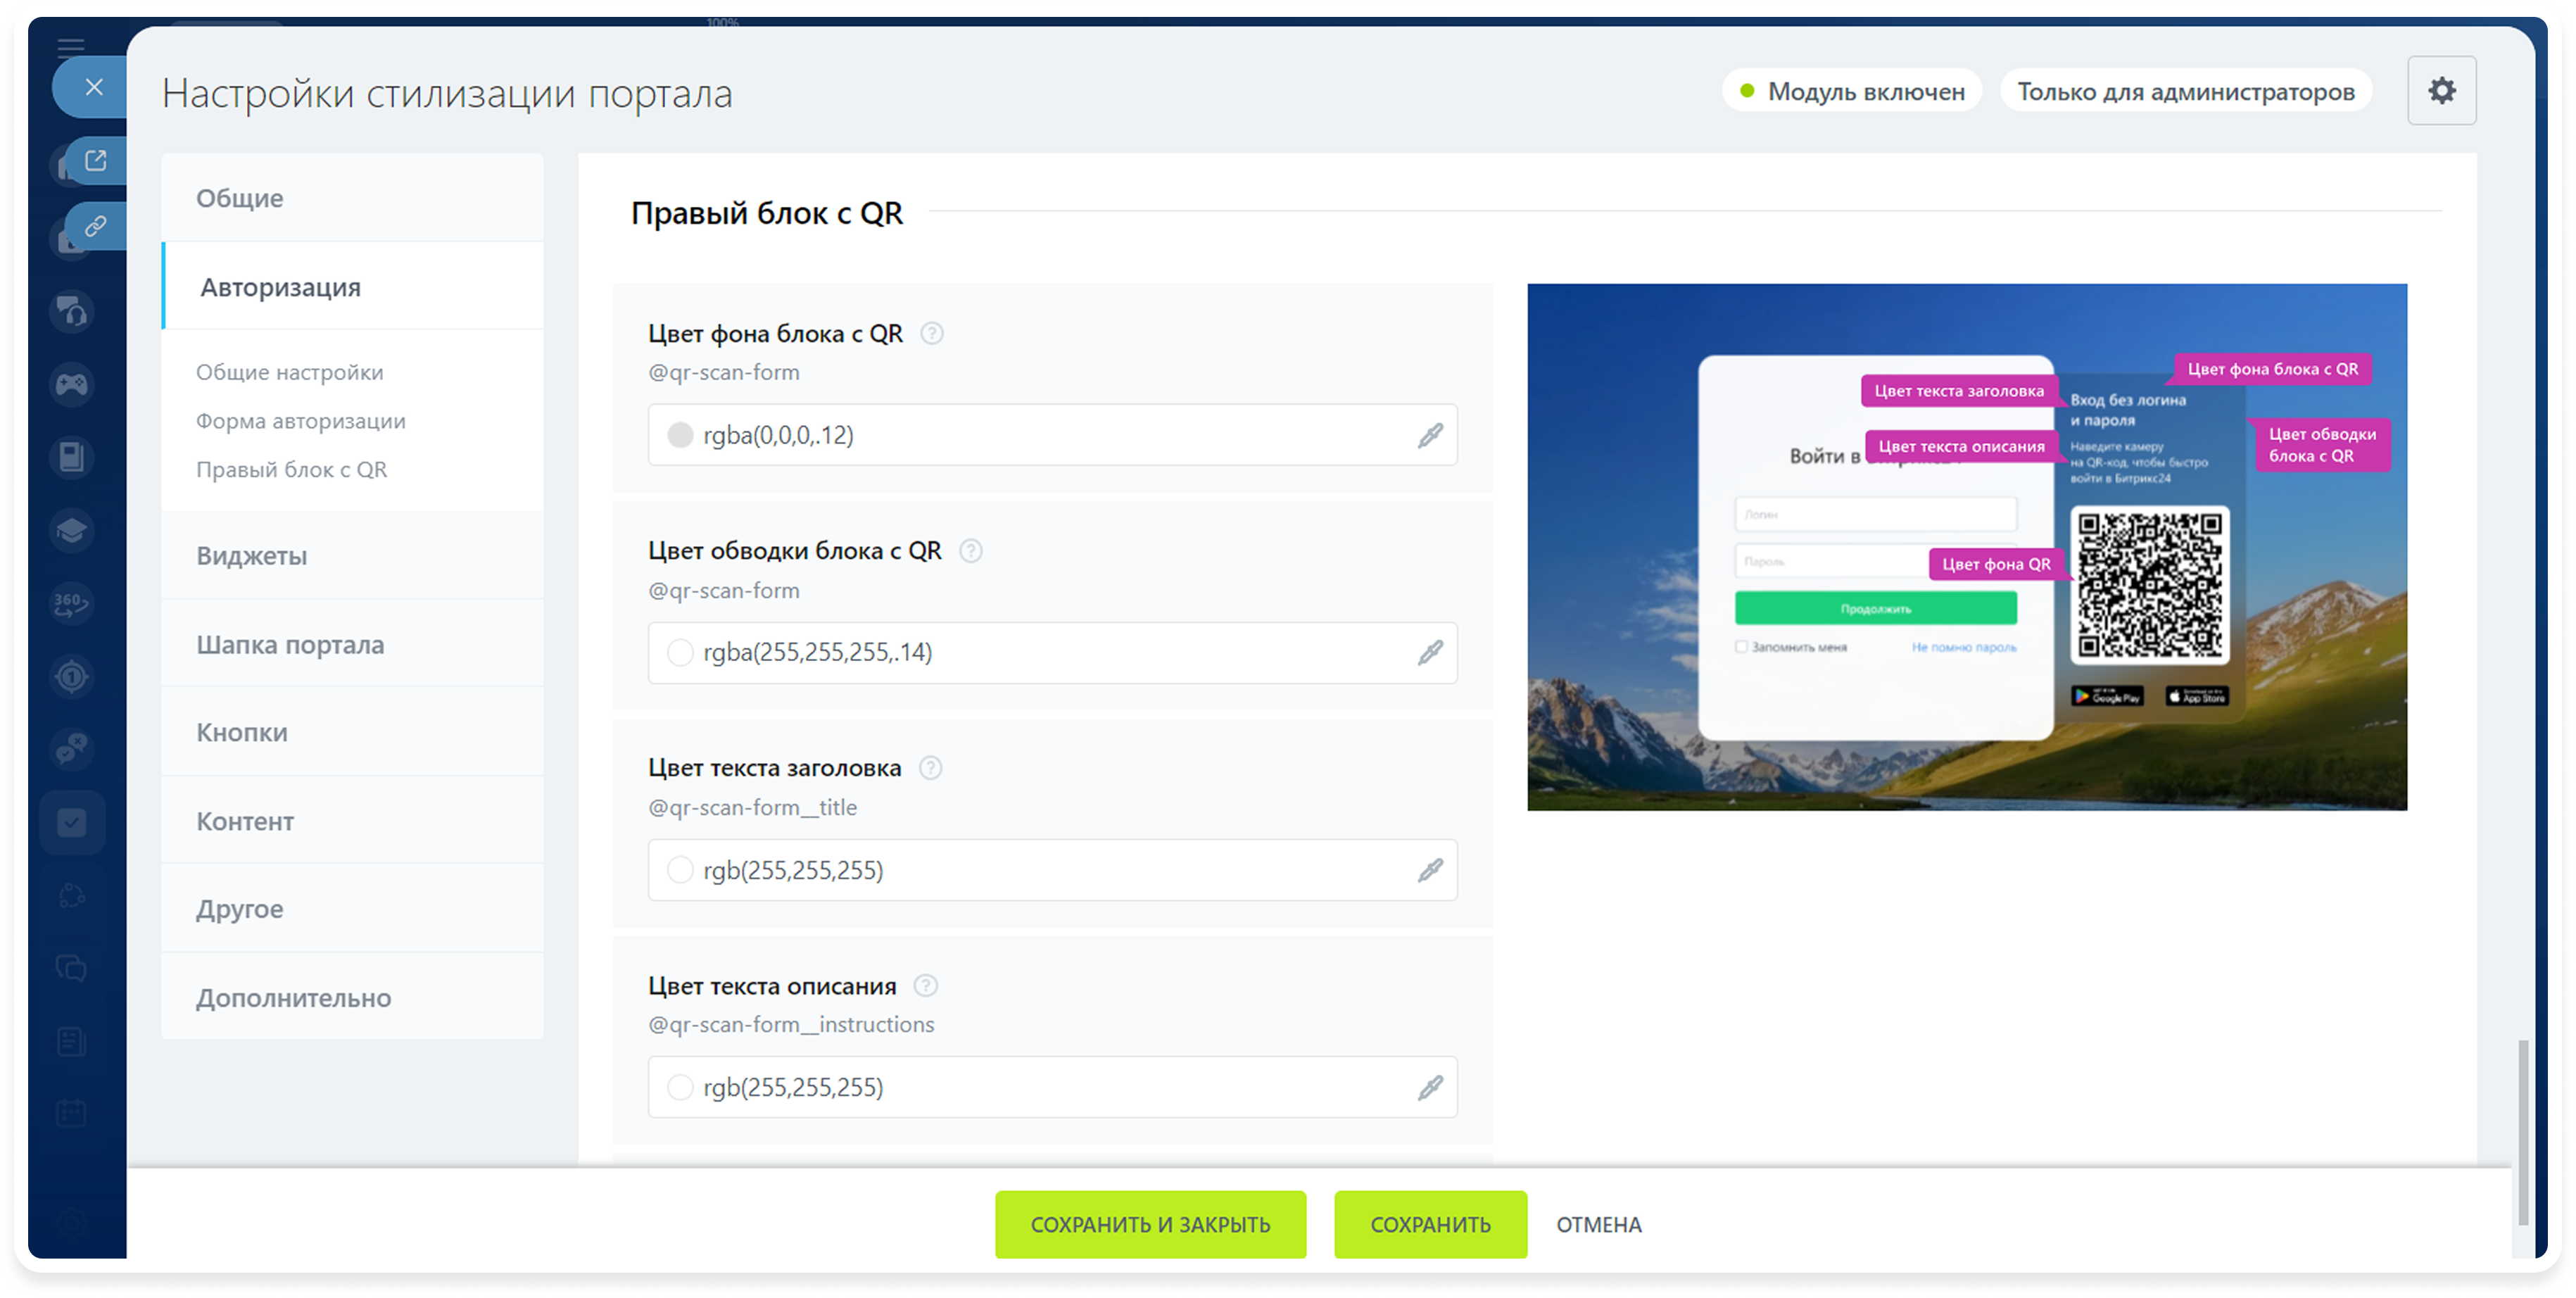This screenshot has height=1298, width=2576.
Task: Click the copy link icon in sidebar
Action: tap(96, 226)
